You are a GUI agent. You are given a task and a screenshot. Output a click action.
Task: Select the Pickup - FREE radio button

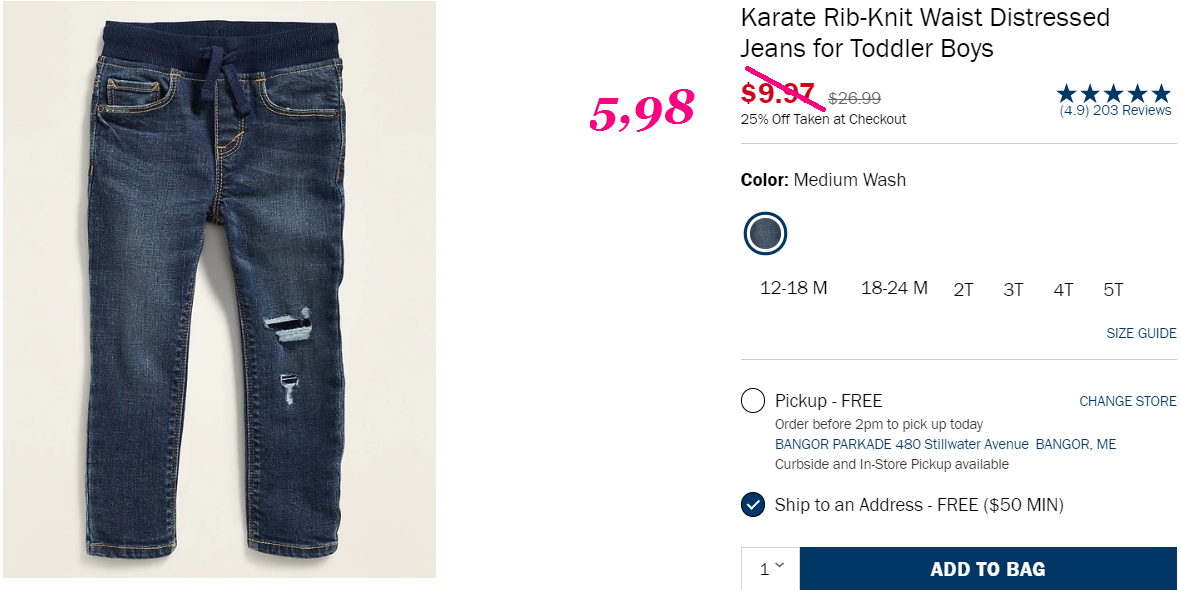click(752, 401)
